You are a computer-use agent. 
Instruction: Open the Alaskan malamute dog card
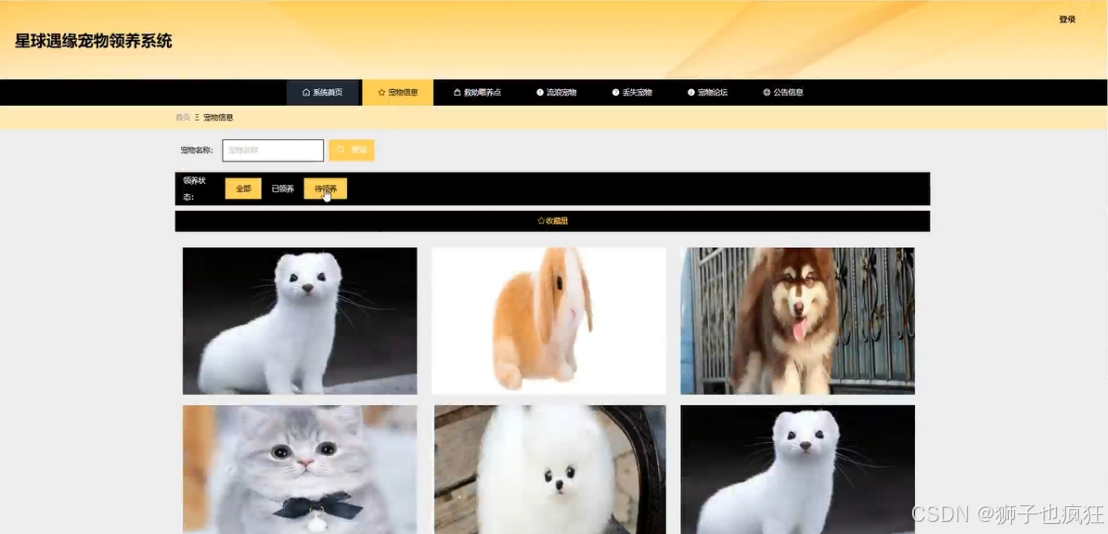(x=798, y=321)
